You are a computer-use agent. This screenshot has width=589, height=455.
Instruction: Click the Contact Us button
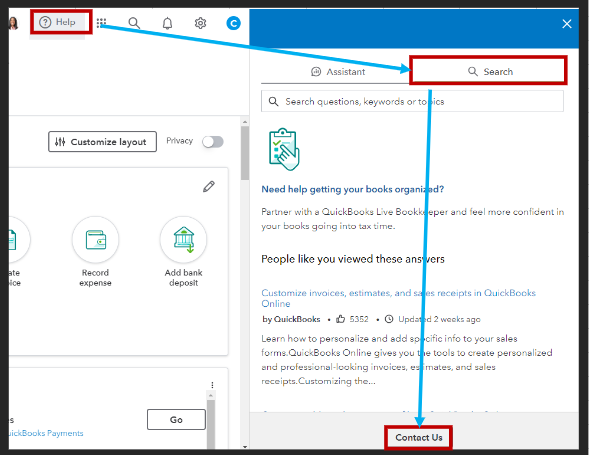click(x=419, y=437)
